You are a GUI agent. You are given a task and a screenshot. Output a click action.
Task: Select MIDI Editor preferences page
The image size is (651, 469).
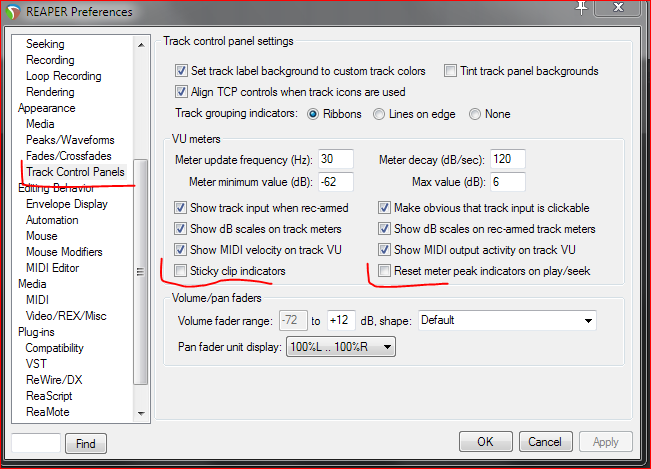point(52,268)
